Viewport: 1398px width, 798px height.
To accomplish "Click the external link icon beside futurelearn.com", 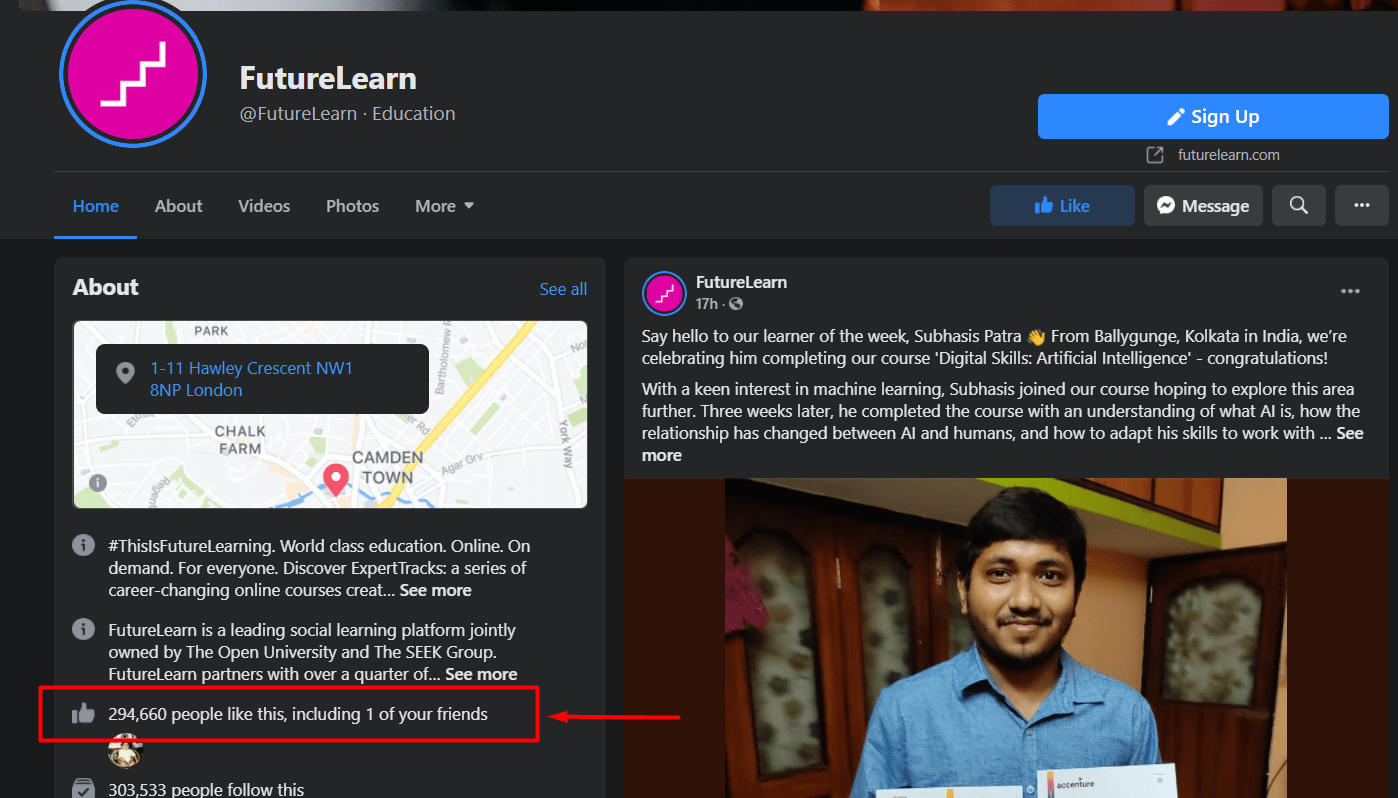I will (1155, 155).
